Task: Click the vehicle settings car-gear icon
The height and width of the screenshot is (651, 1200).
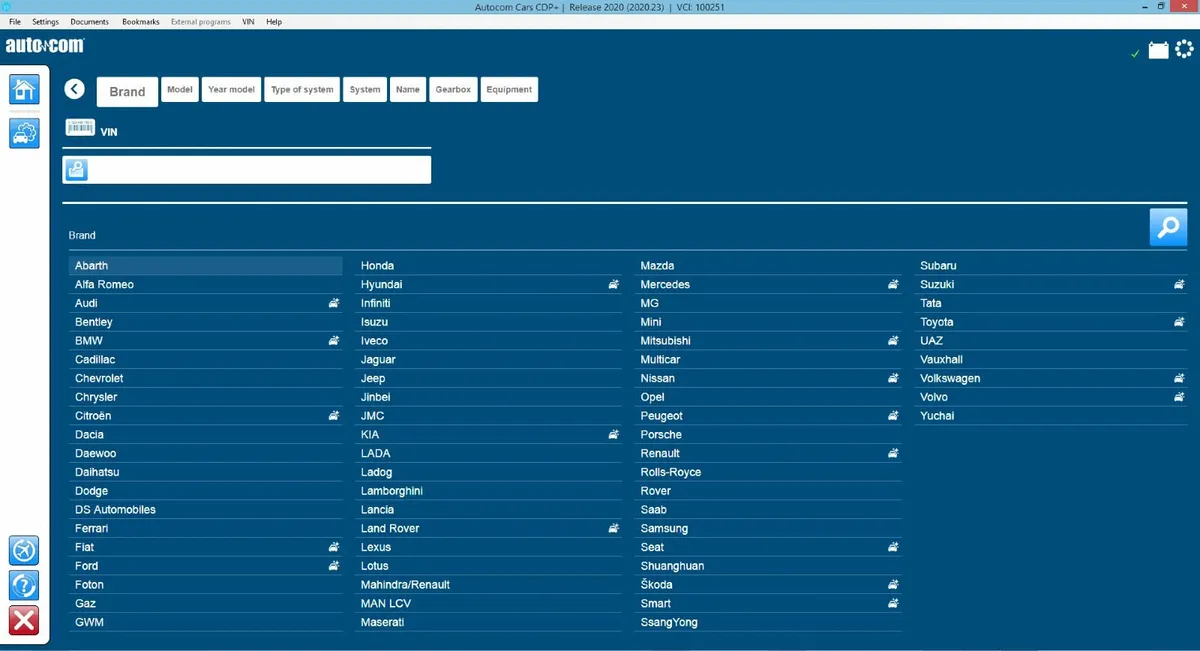Action: point(24,132)
